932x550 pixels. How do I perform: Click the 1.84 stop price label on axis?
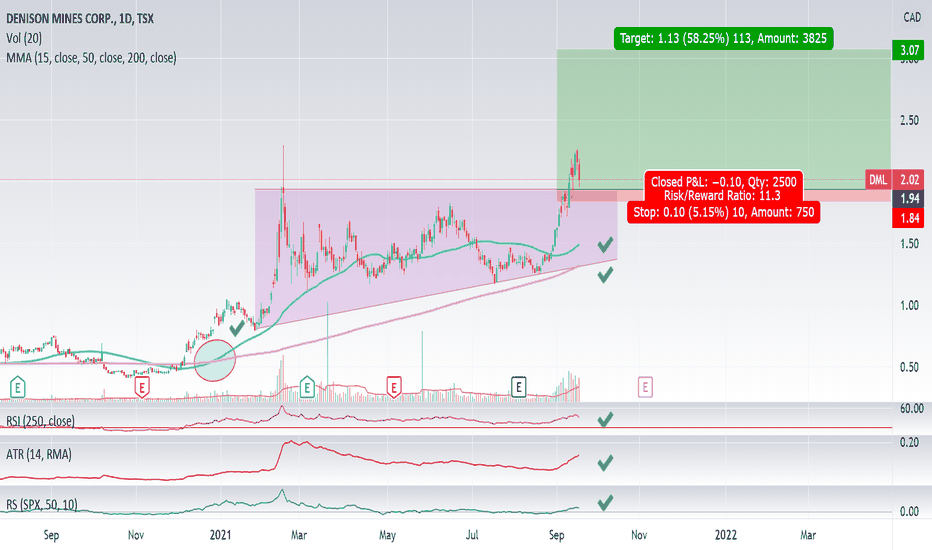pyautogui.click(x=909, y=218)
